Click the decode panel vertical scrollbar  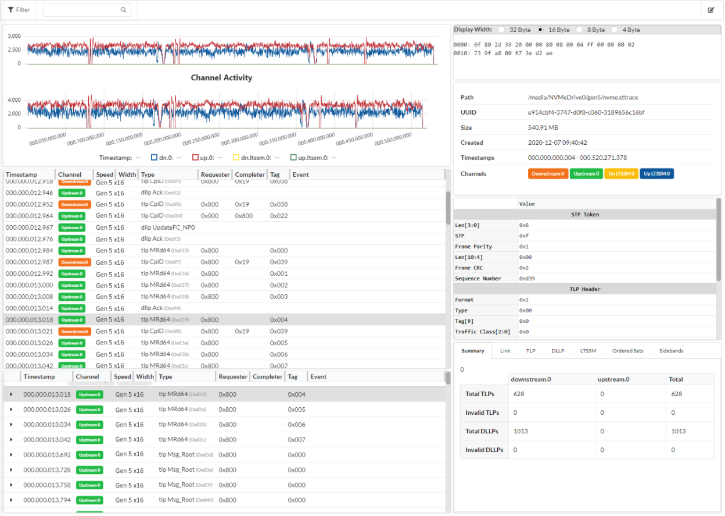(x=719, y=240)
